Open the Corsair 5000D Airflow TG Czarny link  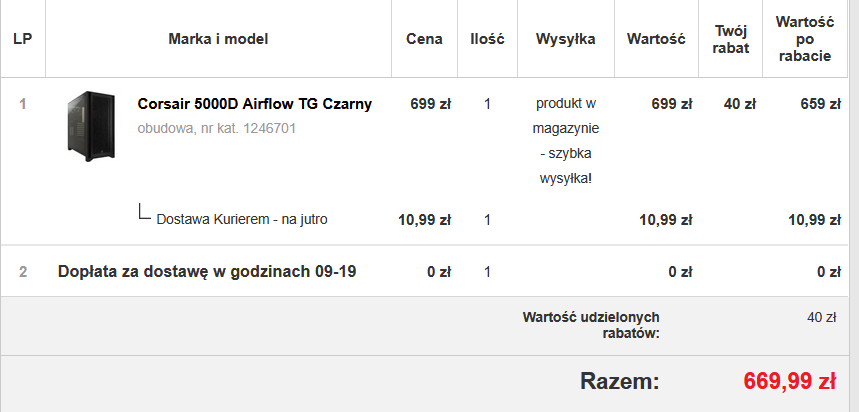254,104
